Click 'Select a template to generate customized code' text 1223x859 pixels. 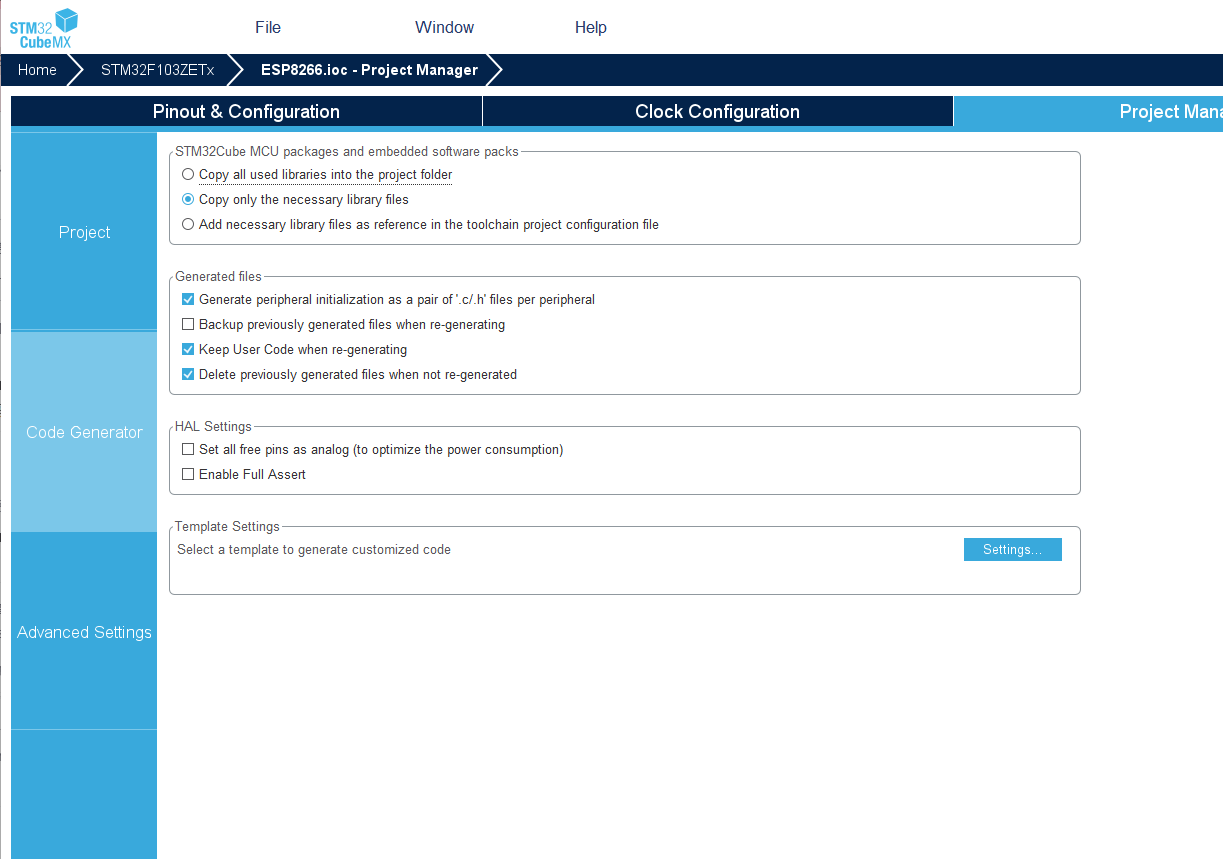314,549
